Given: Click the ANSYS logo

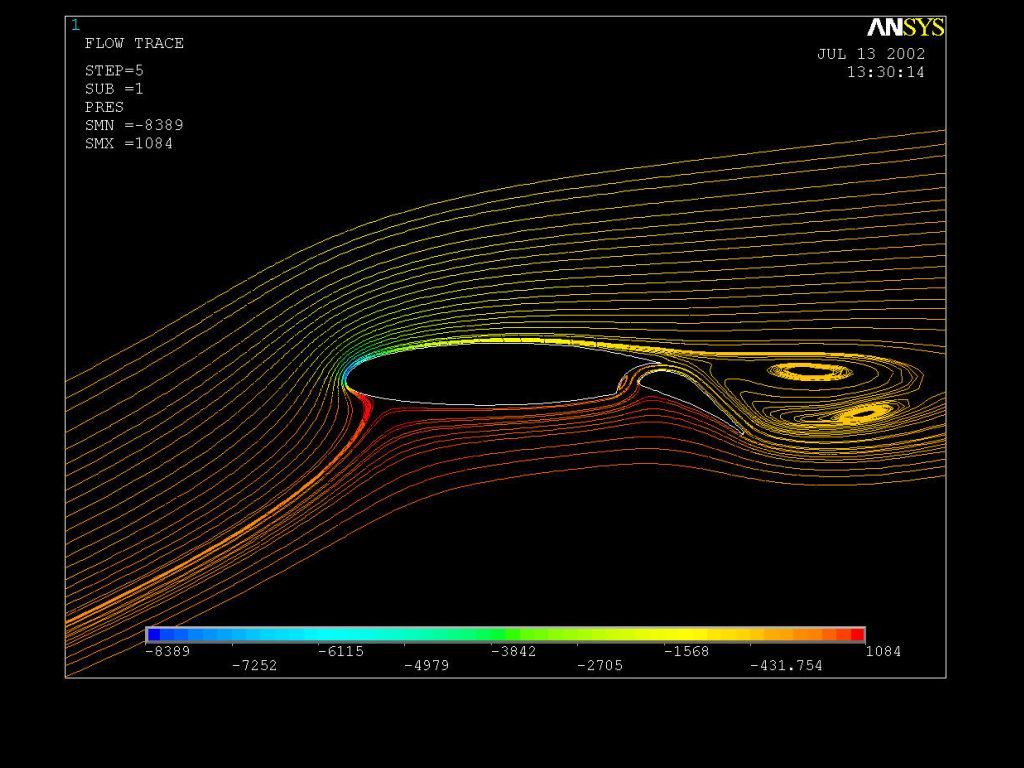Looking at the screenshot, I should [906, 27].
